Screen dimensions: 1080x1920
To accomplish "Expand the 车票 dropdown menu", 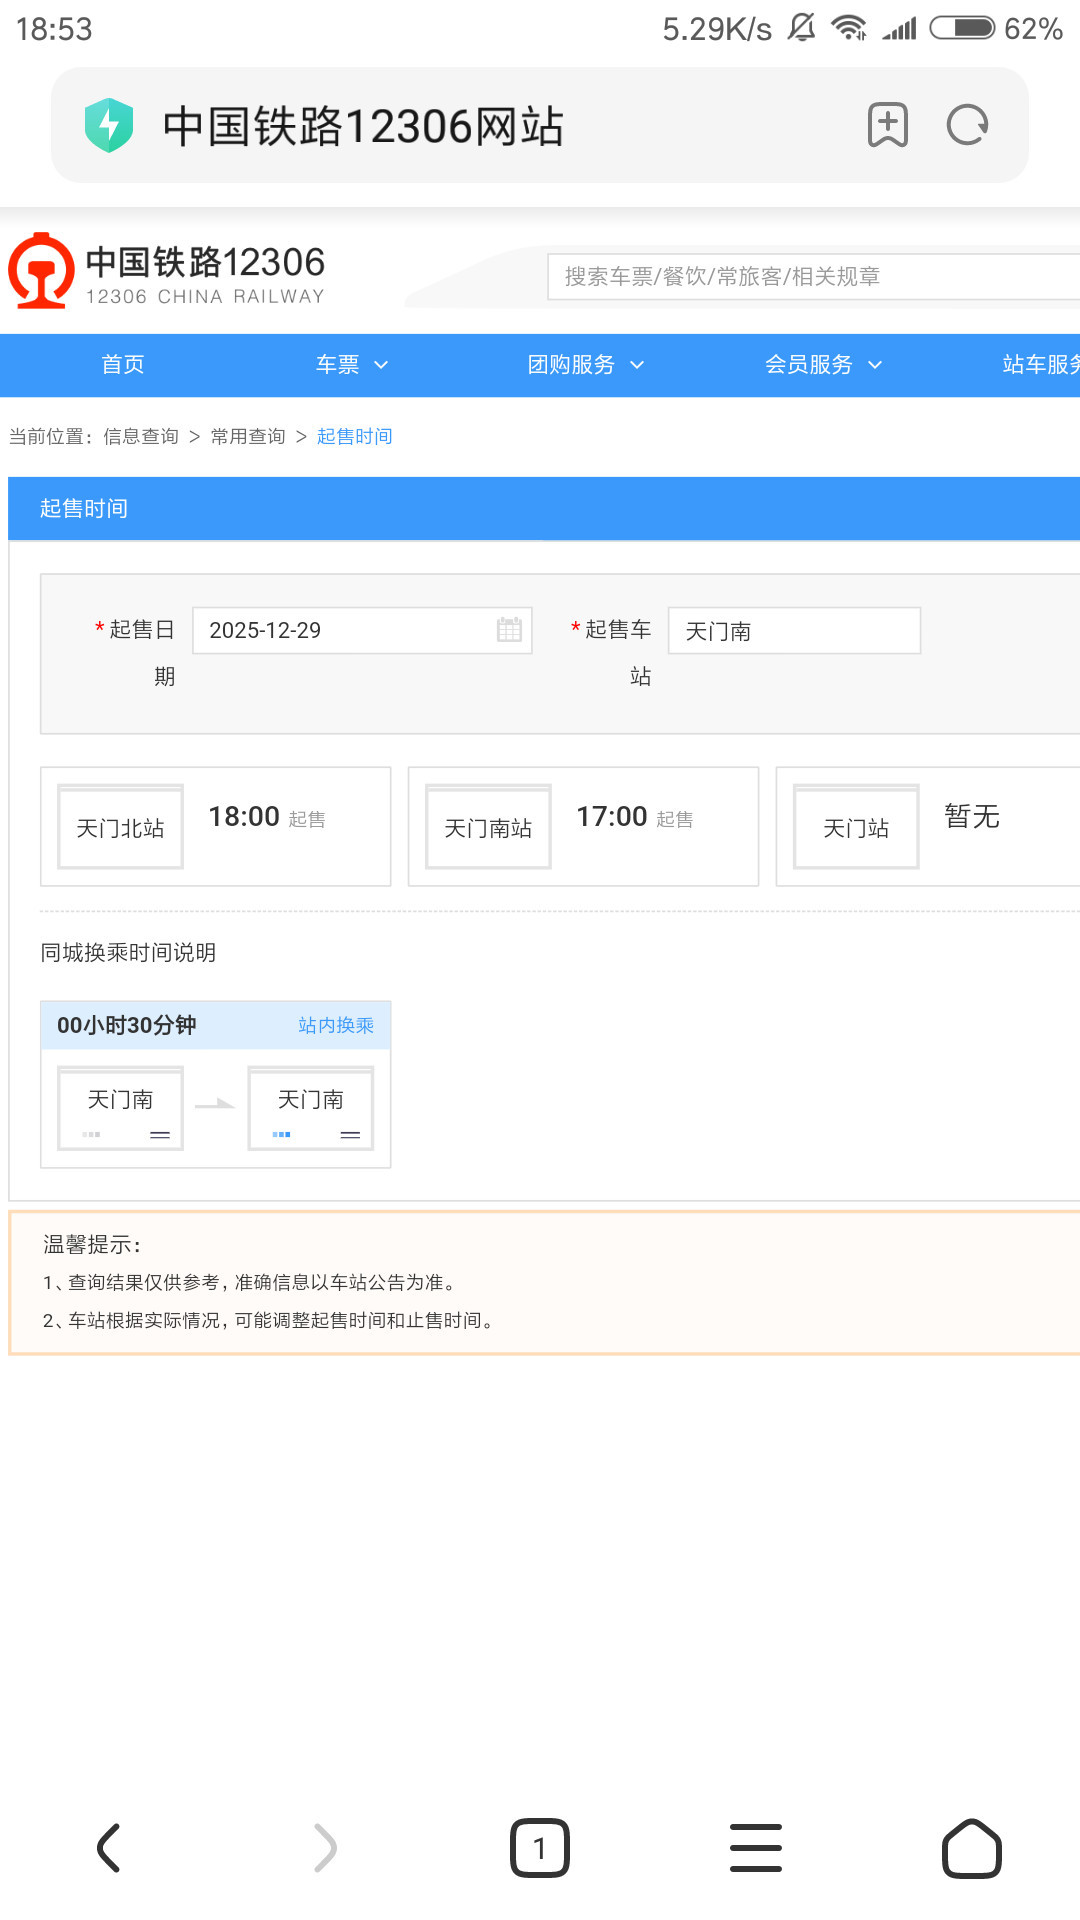I will tap(351, 365).
